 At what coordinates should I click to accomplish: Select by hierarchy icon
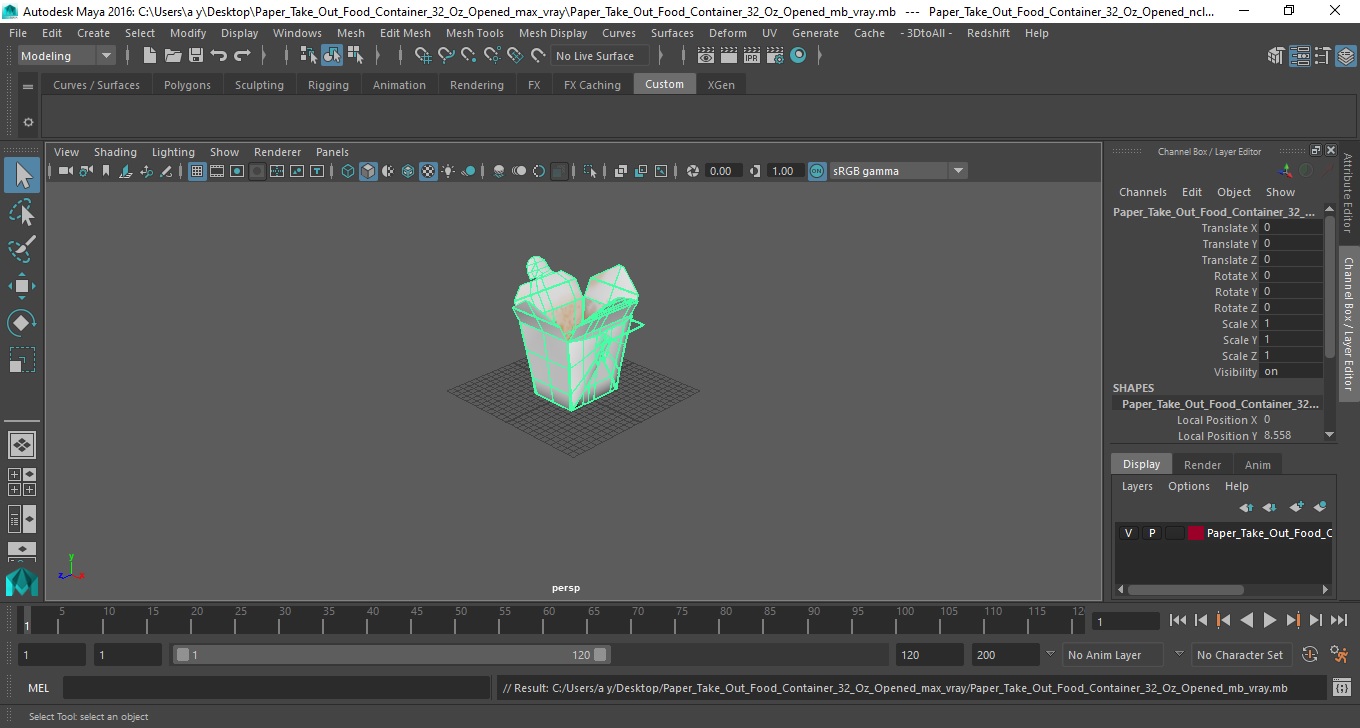tap(309, 56)
